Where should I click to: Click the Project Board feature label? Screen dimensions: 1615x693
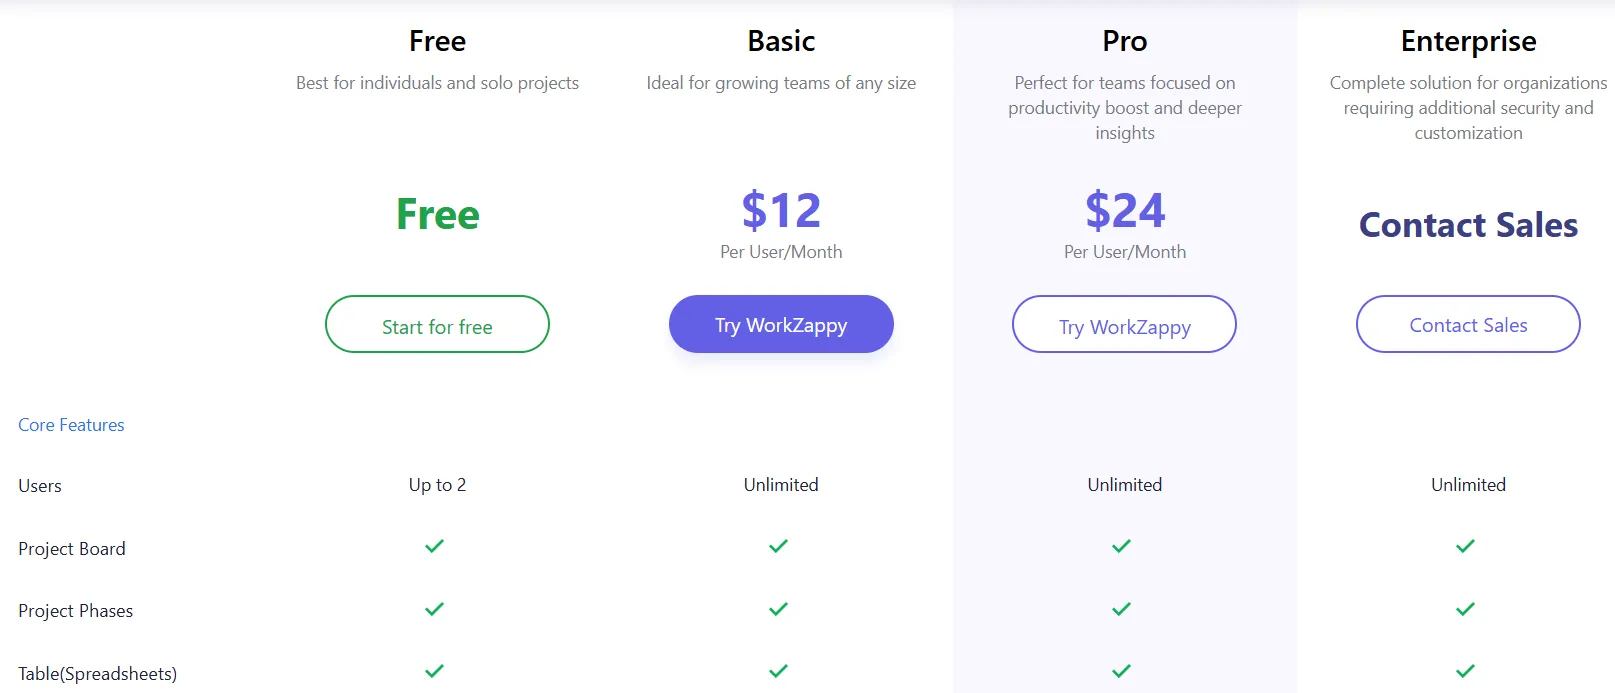point(72,549)
